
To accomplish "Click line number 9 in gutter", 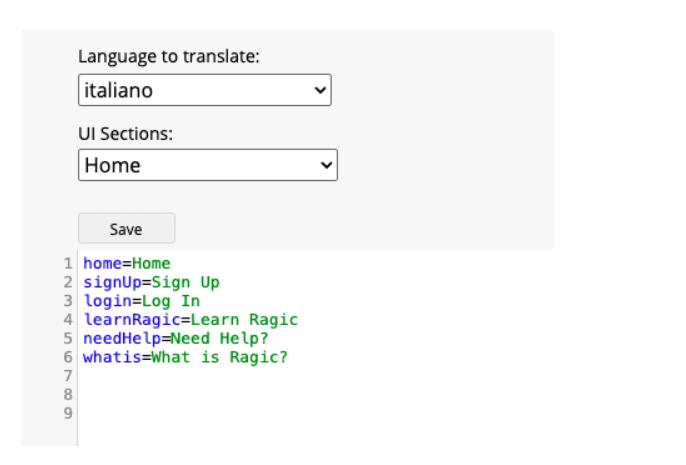I will click(68, 413).
